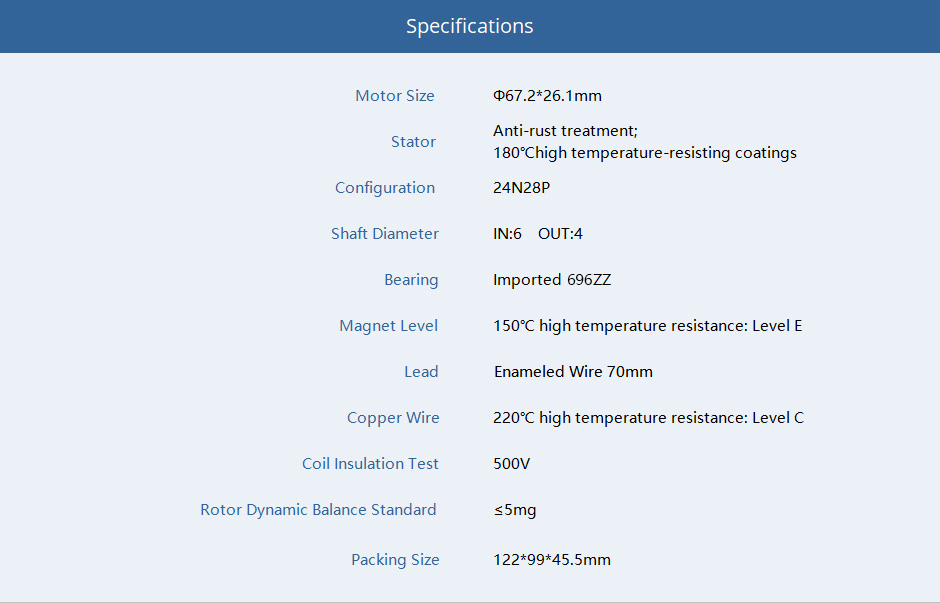Select the Magnet Level label
Viewport: 940px width, 603px height.
point(388,326)
